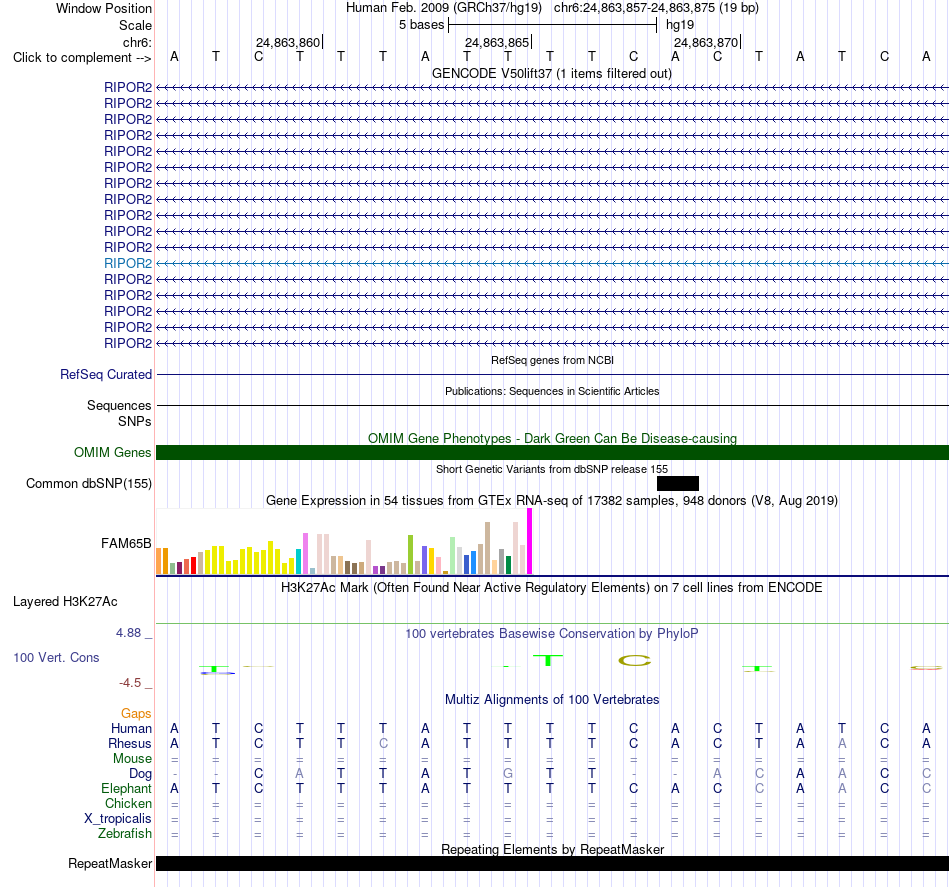Click the orange Gaps row label
The width and height of the screenshot is (950, 887).
(136, 714)
